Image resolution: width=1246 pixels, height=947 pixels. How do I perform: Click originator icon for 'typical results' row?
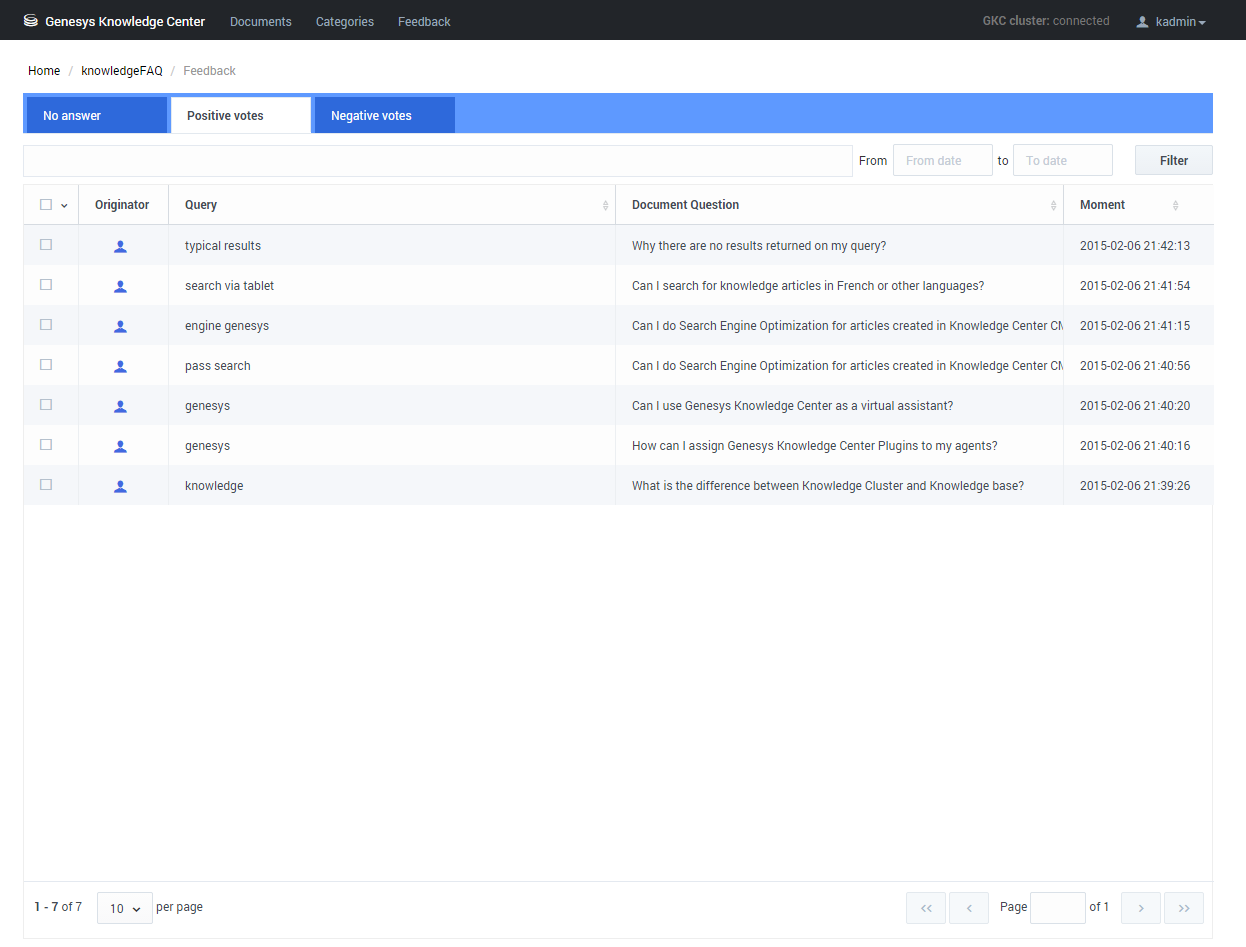(120, 246)
